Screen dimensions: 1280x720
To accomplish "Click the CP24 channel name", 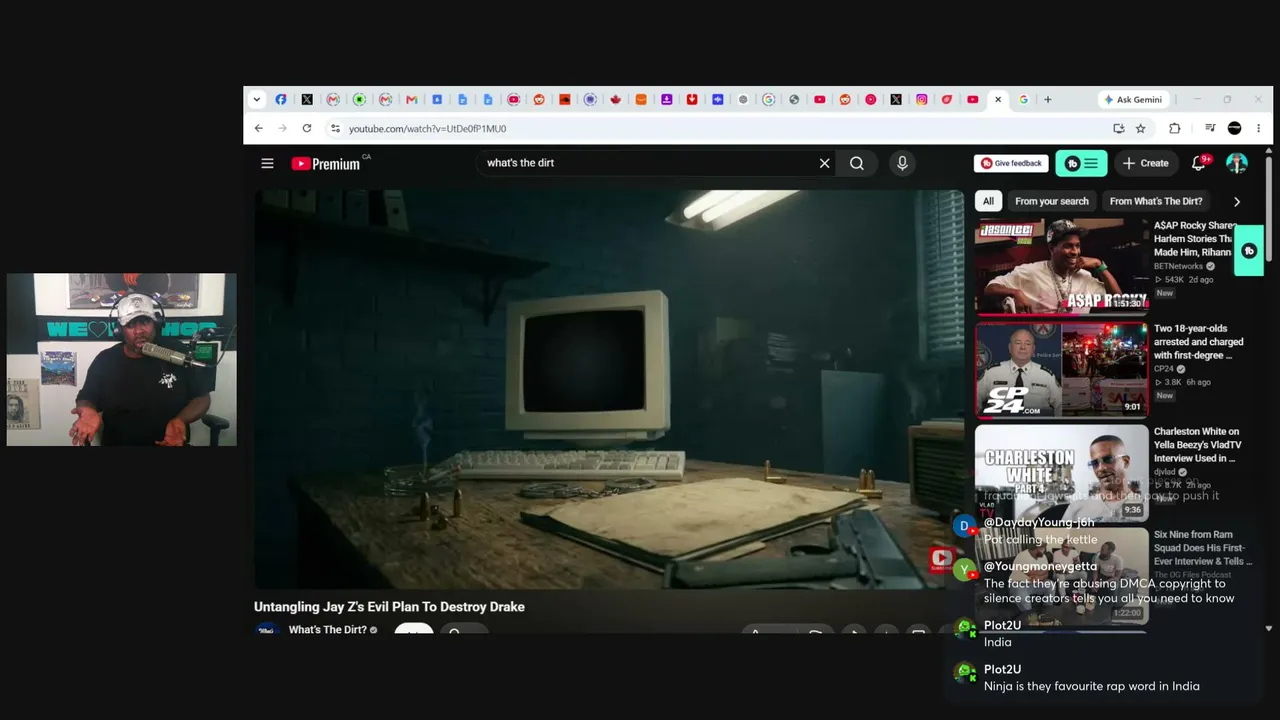I will click(1164, 369).
